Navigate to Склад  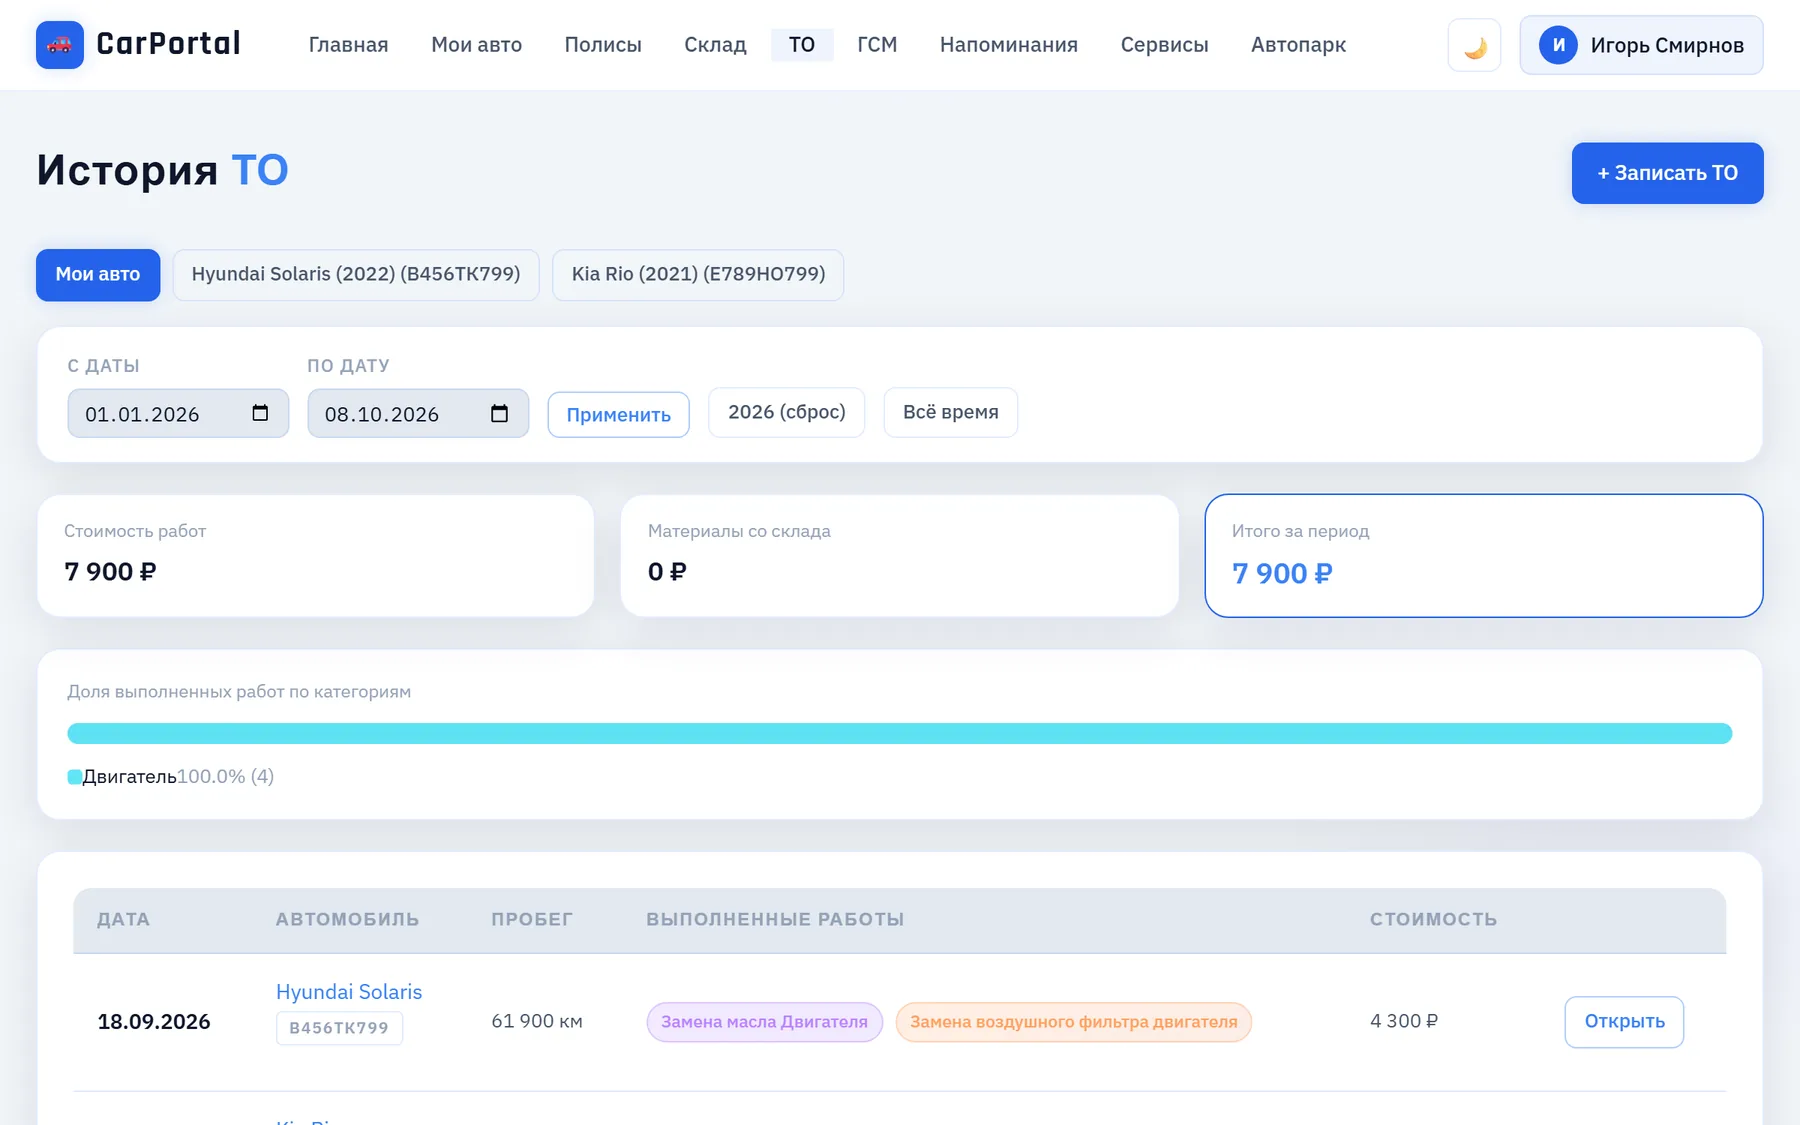[x=715, y=45]
